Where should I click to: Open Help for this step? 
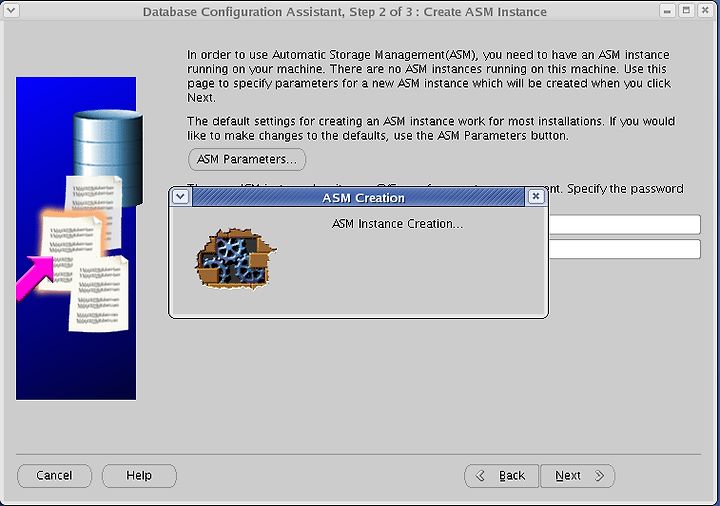(x=139, y=476)
